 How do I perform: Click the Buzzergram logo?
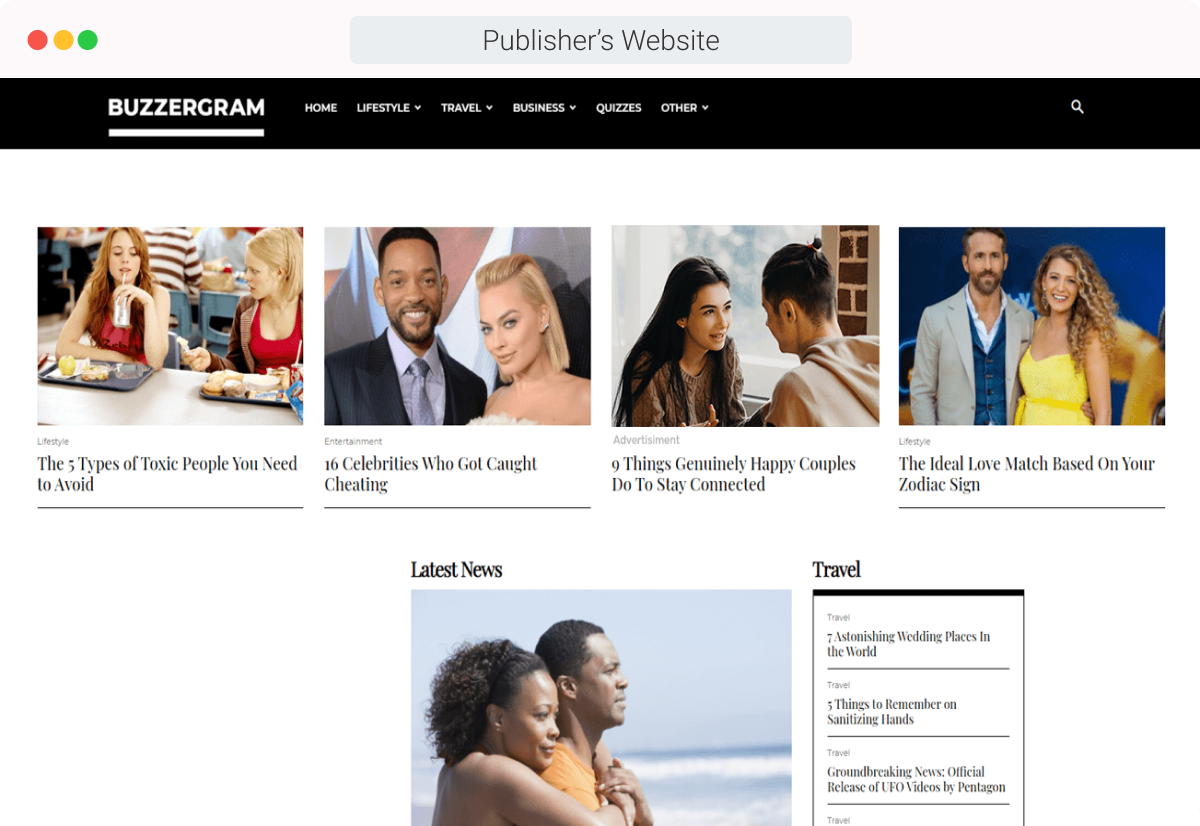click(x=186, y=114)
